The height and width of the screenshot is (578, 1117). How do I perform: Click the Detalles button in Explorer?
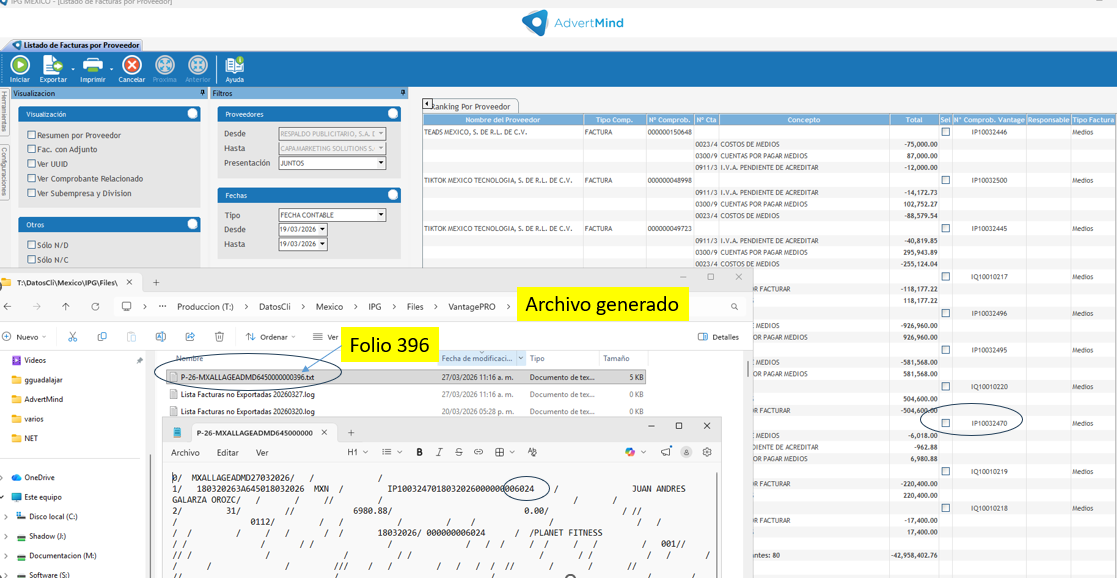click(719, 337)
